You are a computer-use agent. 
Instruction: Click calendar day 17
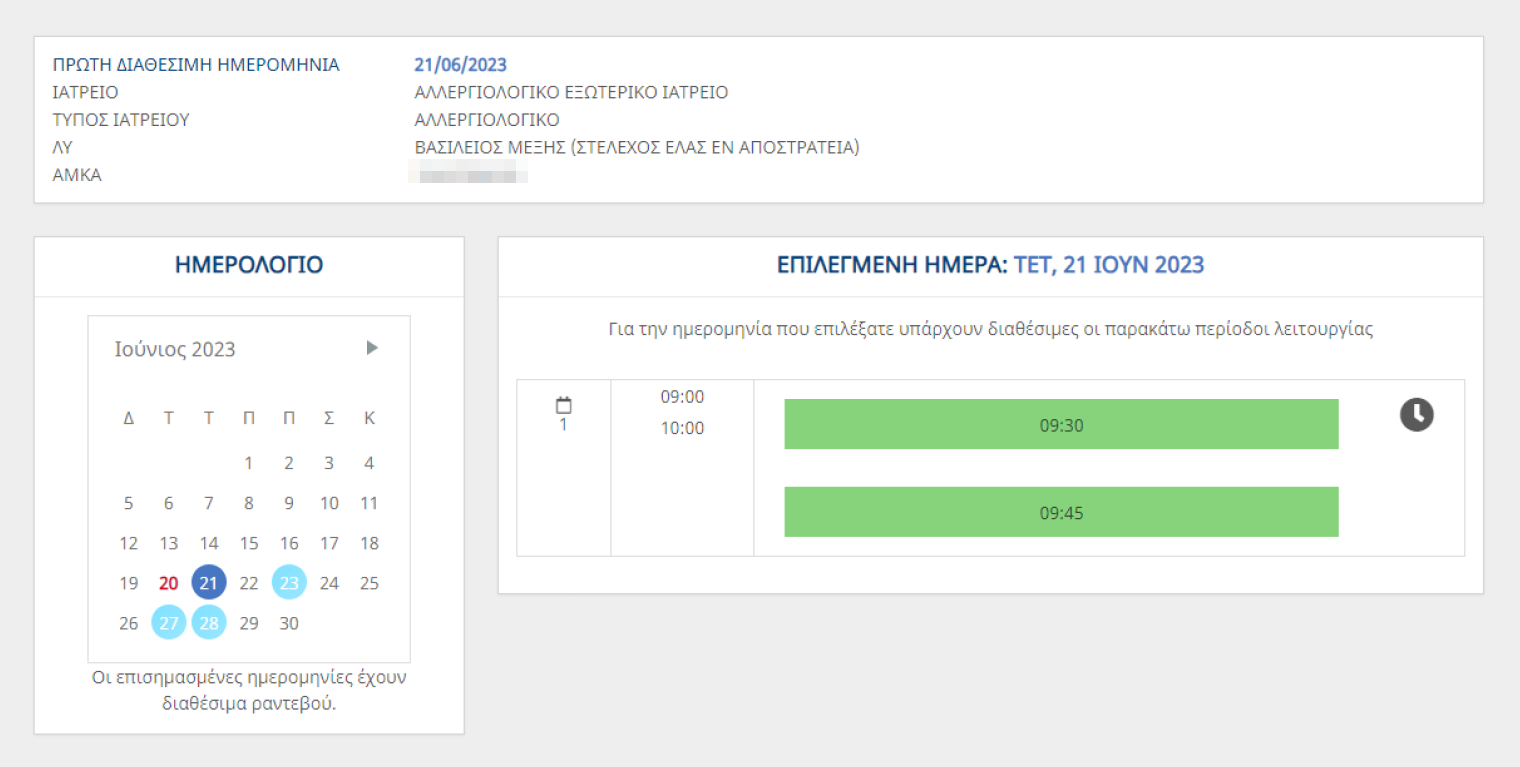[329, 543]
